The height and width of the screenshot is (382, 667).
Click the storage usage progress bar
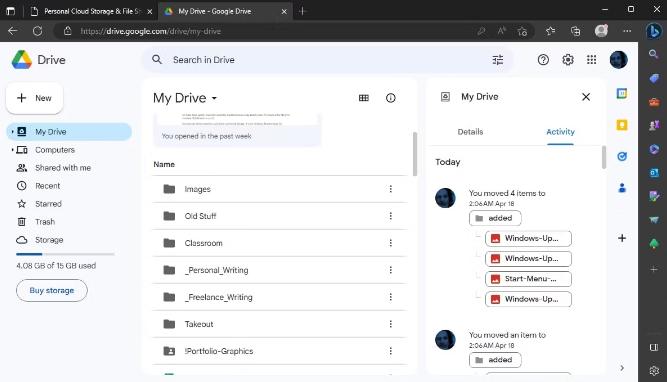pyautogui.click(x=65, y=254)
